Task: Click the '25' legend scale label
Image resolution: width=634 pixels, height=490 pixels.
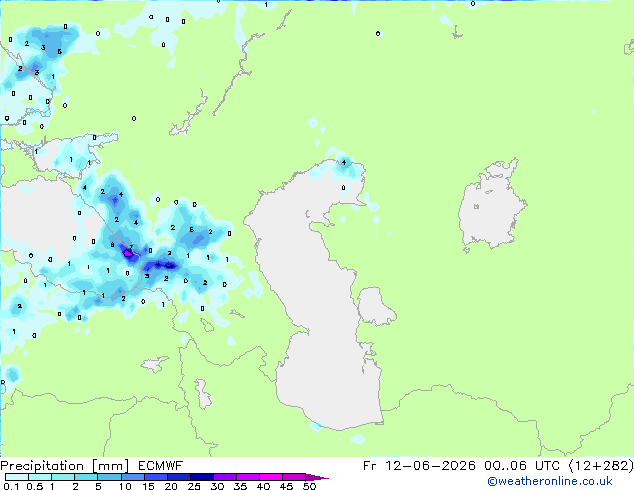Action: (194, 486)
